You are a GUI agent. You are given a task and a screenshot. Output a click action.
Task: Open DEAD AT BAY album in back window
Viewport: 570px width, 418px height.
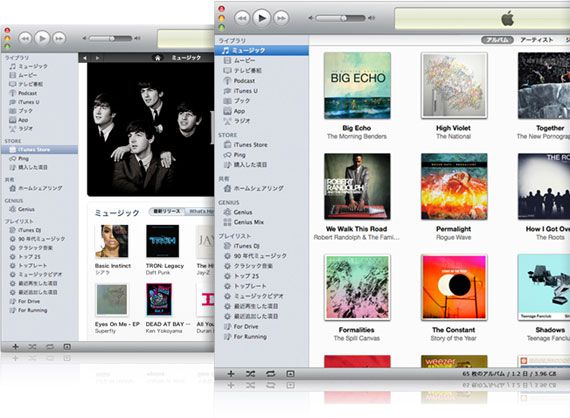point(159,300)
